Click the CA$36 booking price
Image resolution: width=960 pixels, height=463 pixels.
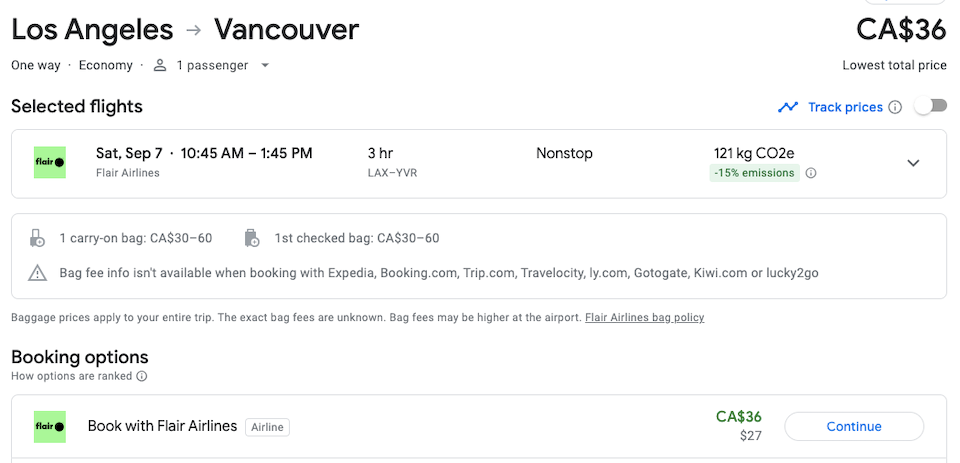click(x=738, y=417)
